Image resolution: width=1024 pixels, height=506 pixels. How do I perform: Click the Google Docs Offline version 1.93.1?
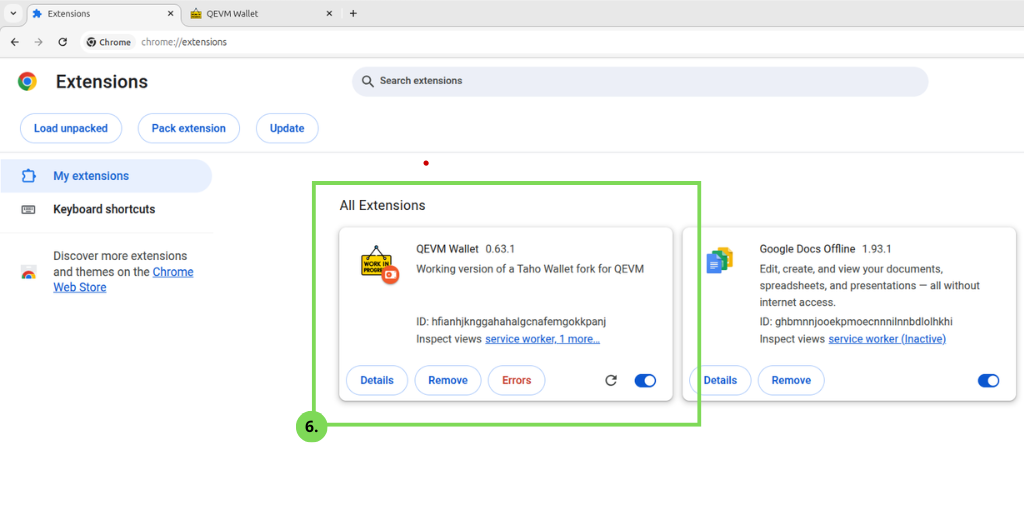click(876, 249)
